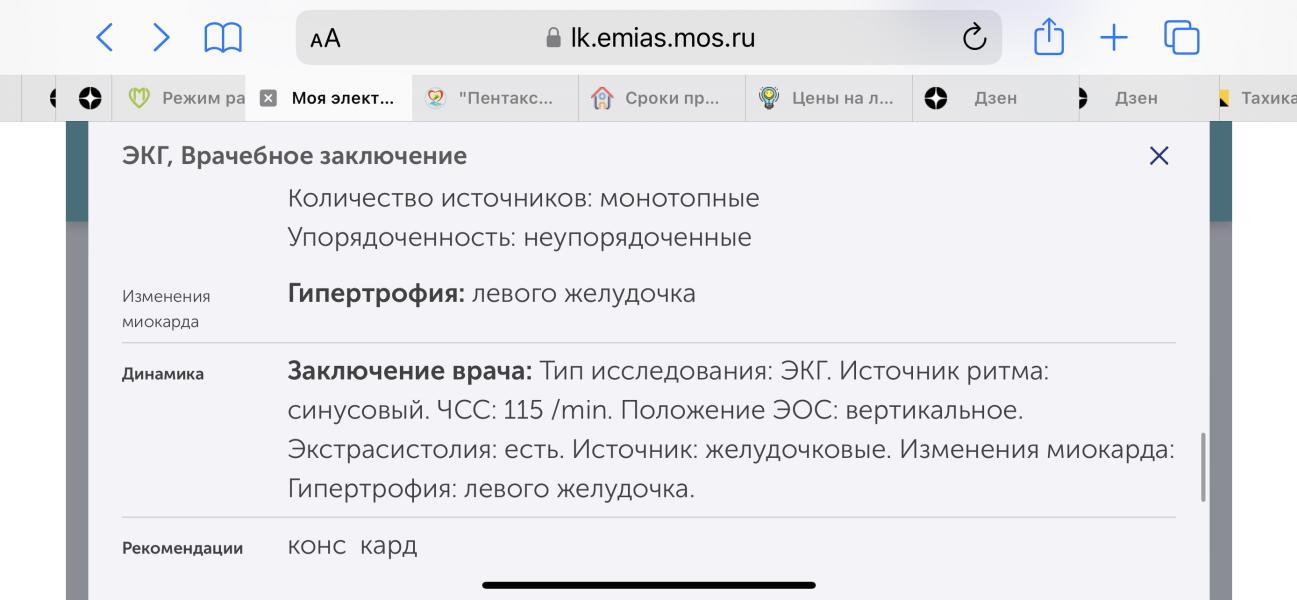Open the first Дзен tab
Screen dimensions: 1297x600
996,99
